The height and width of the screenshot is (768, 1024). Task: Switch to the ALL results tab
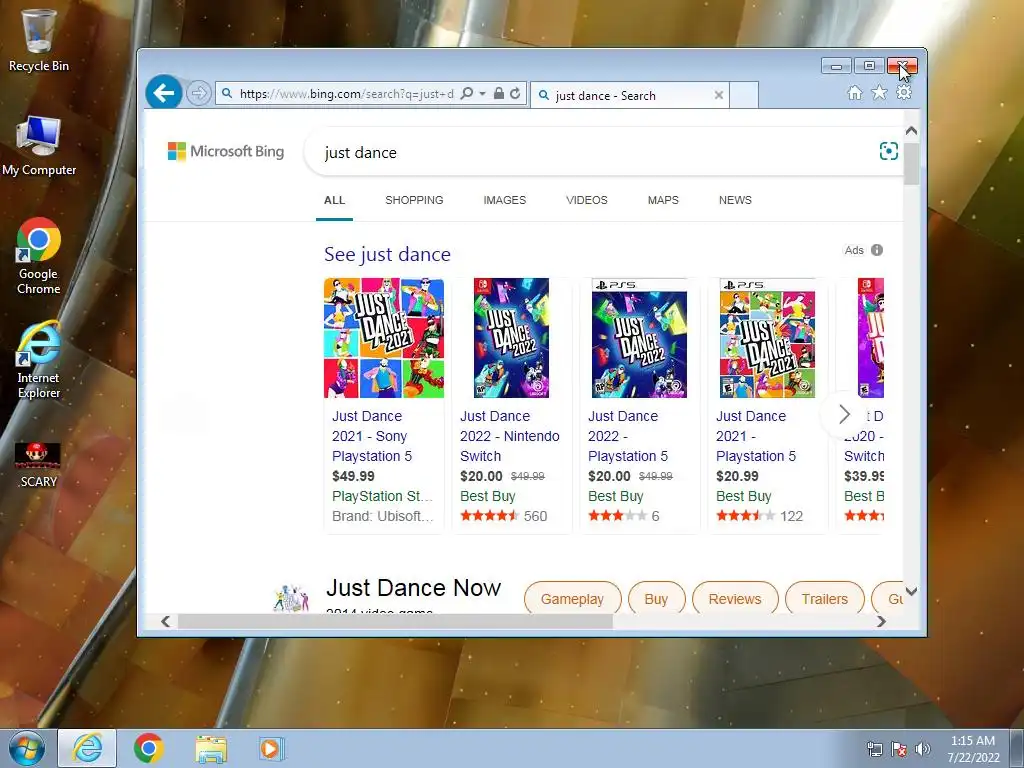click(334, 200)
